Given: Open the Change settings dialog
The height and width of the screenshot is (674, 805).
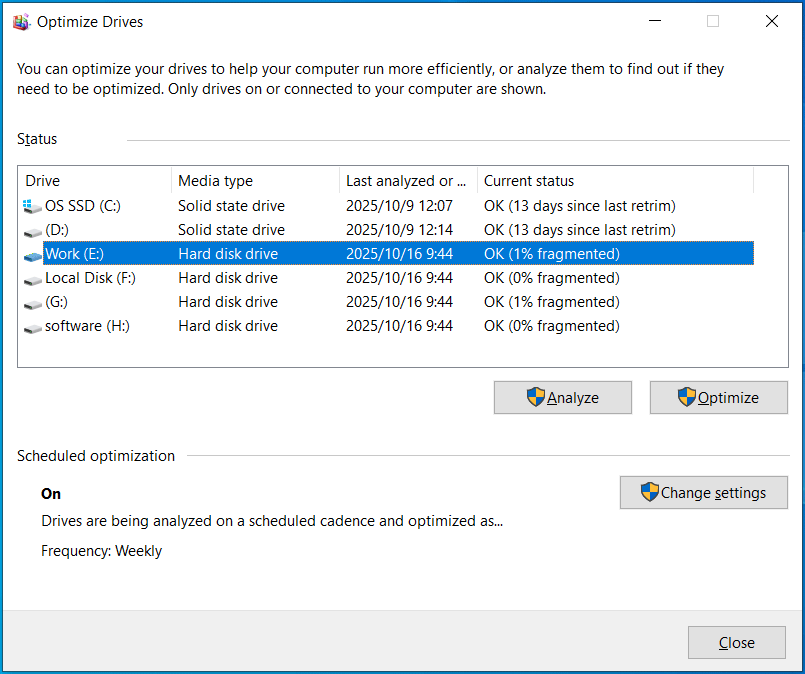Looking at the screenshot, I should pyautogui.click(x=703, y=492).
